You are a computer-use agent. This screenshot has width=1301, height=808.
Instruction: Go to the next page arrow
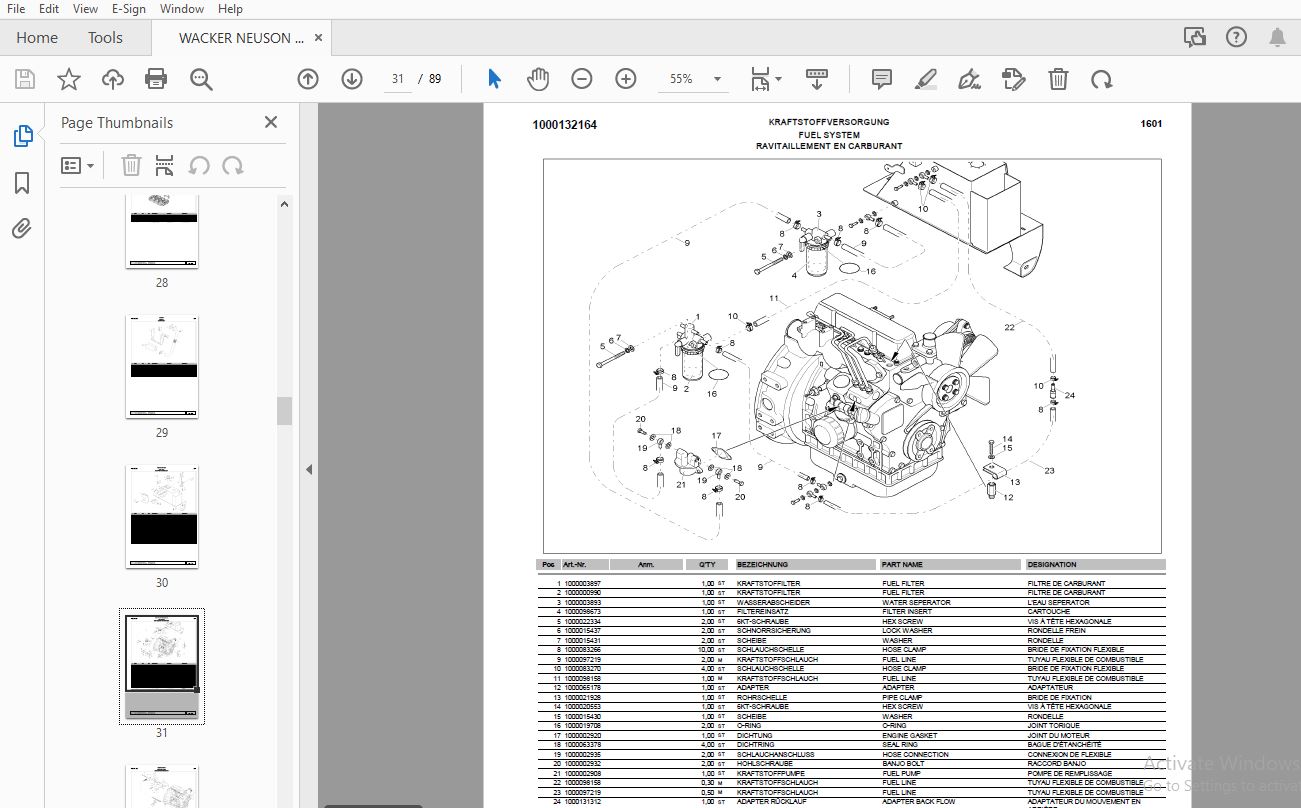click(x=352, y=79)
